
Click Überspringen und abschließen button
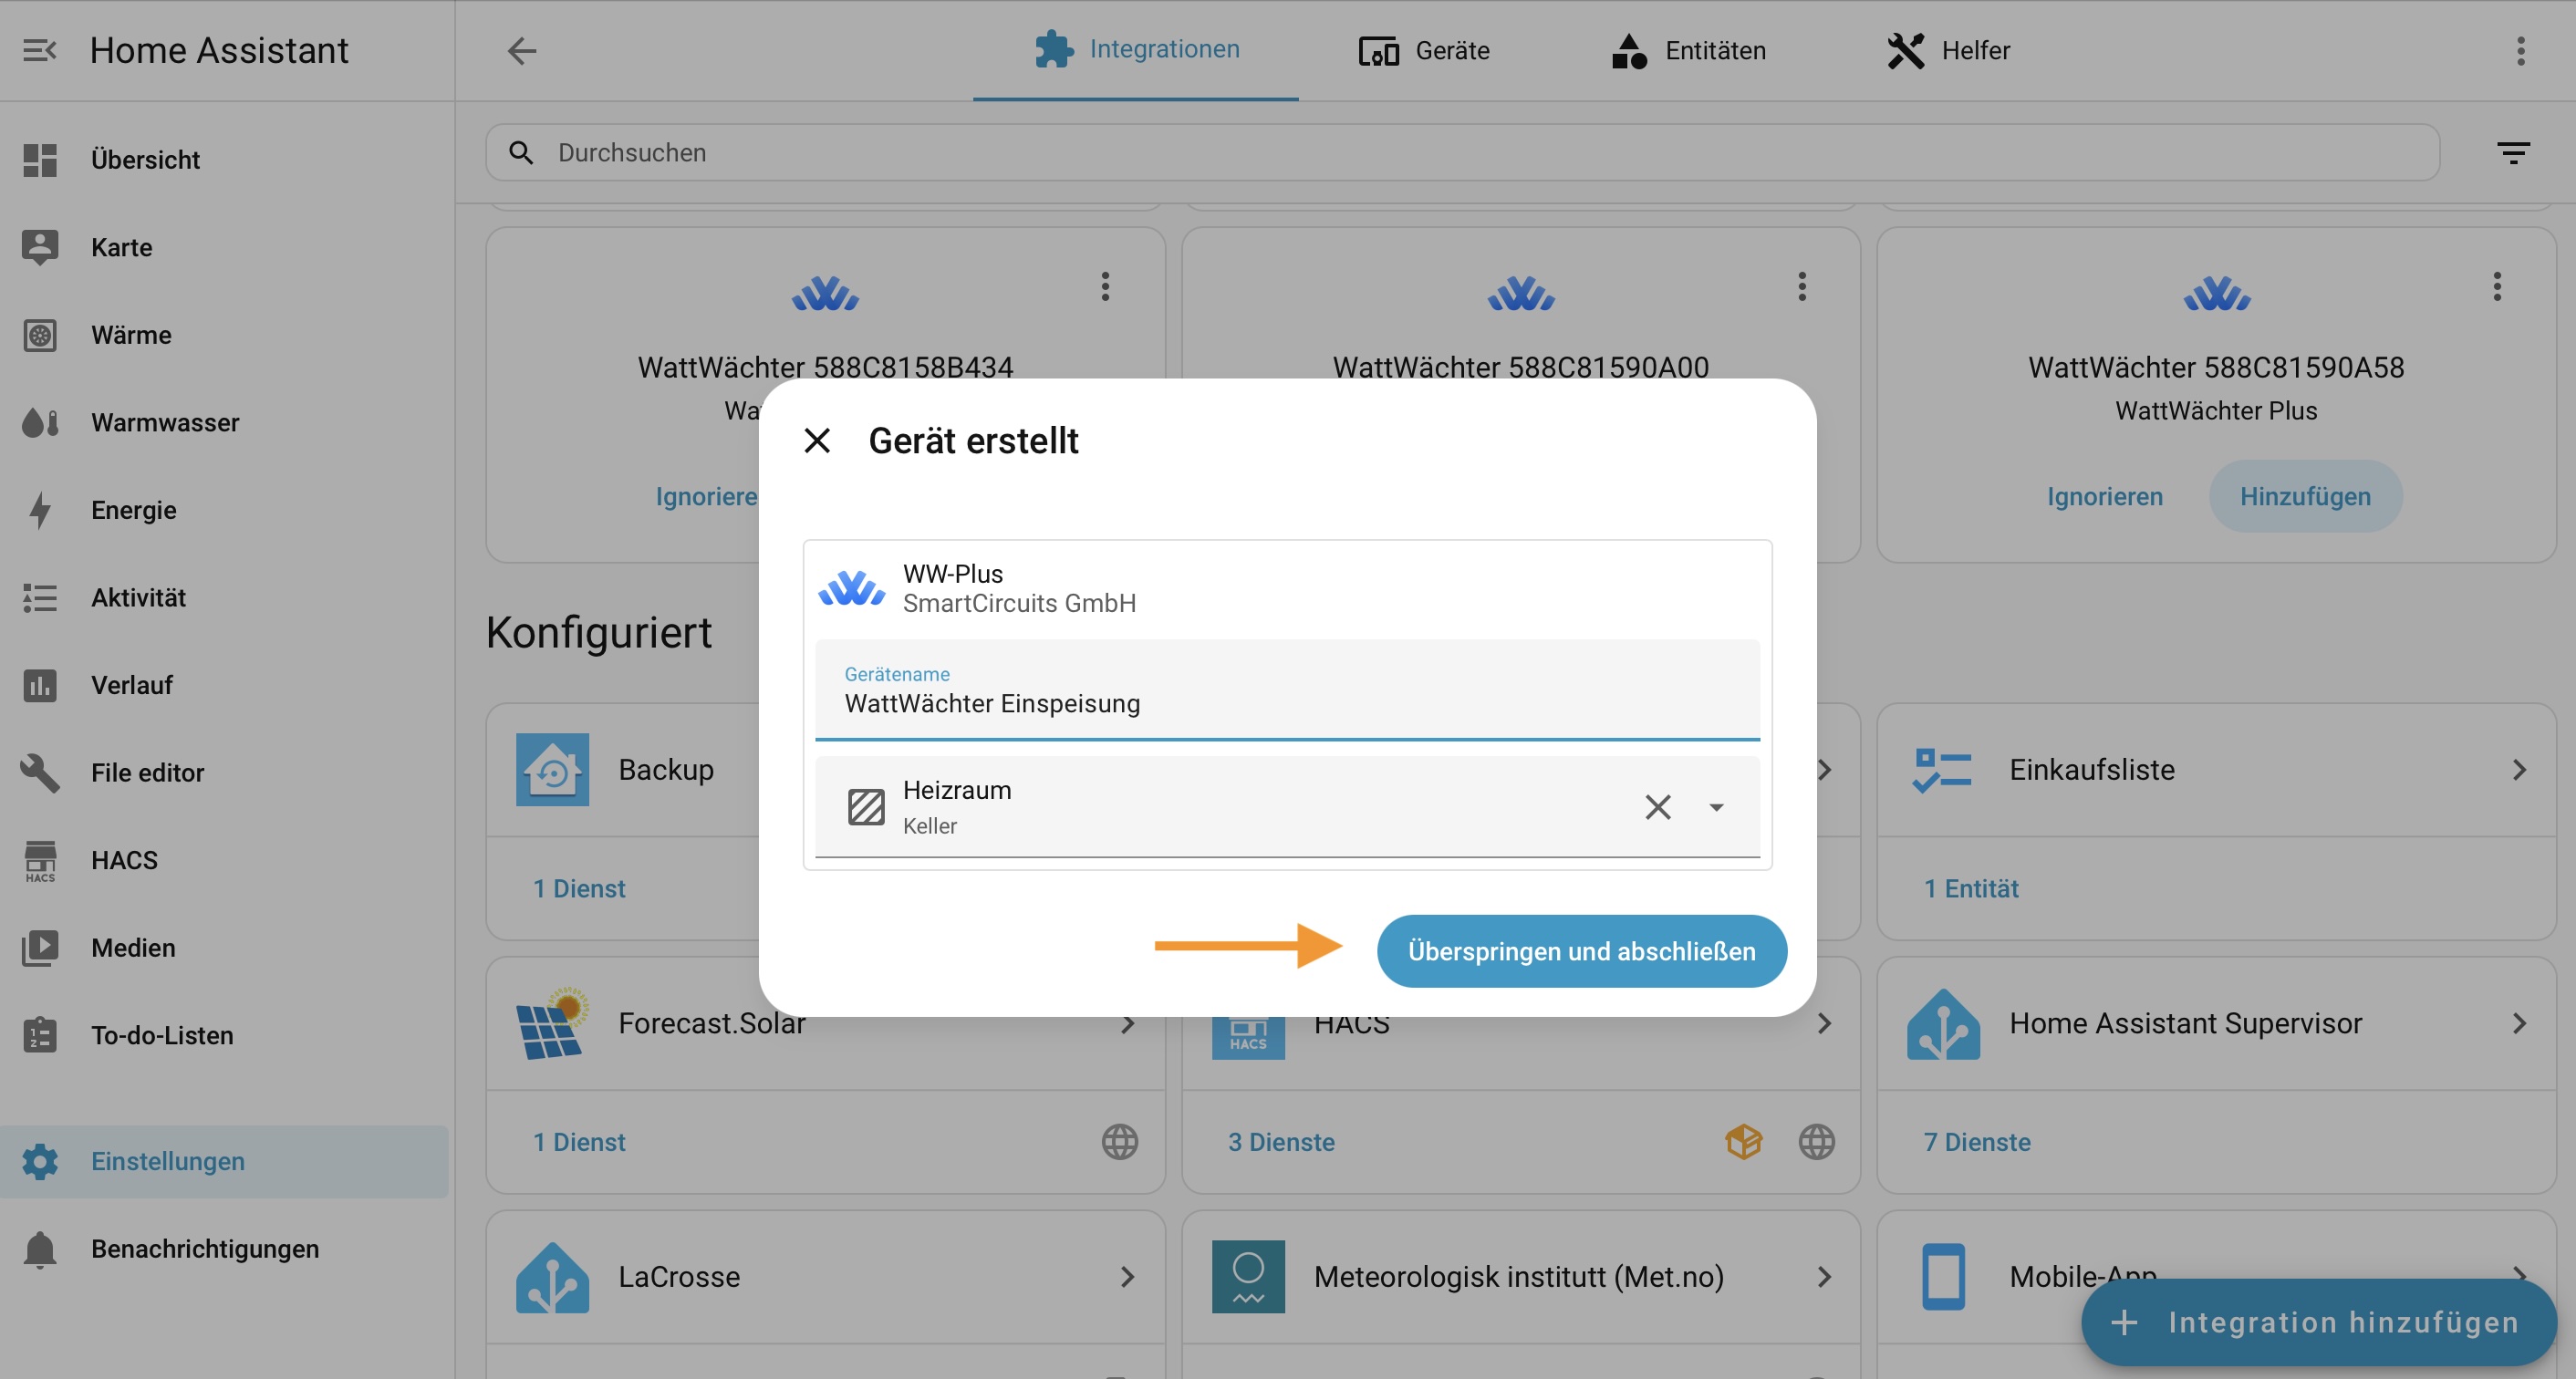click(1580, 951)
